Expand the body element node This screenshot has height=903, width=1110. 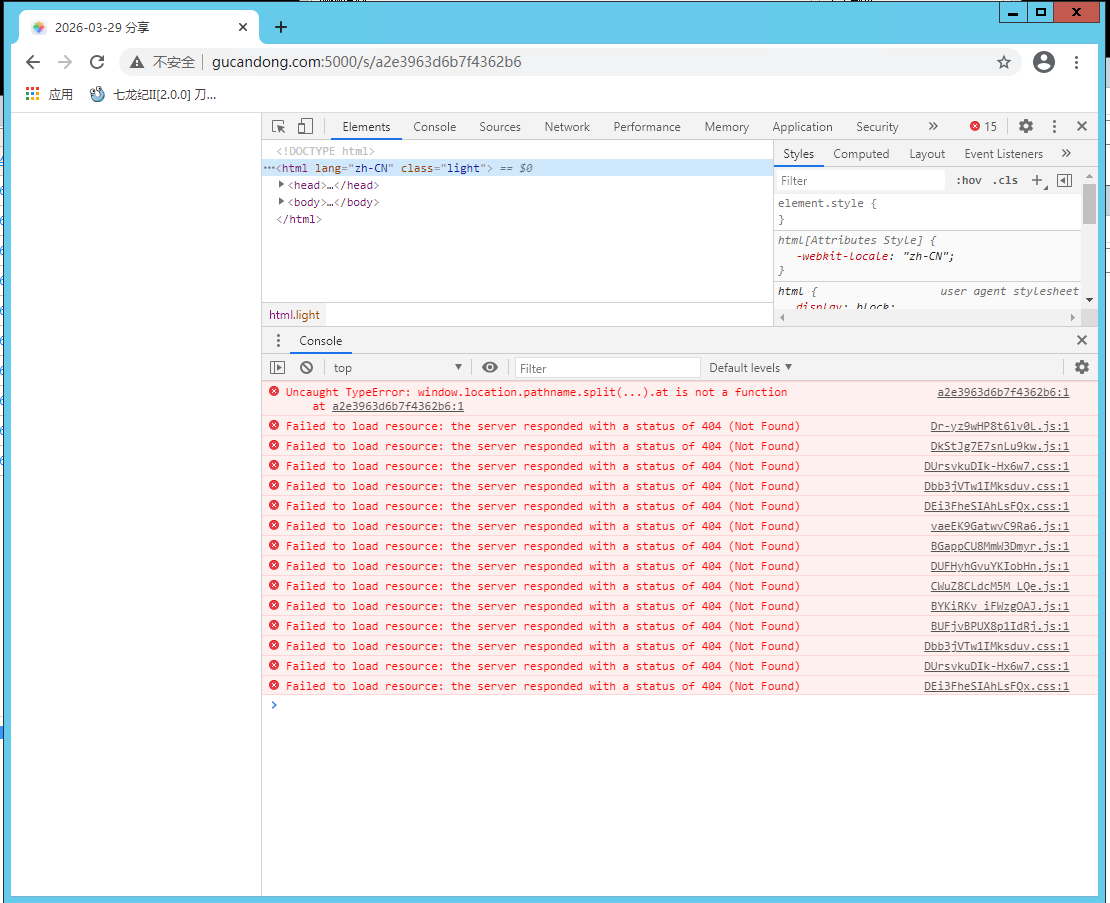click(282, 202)
